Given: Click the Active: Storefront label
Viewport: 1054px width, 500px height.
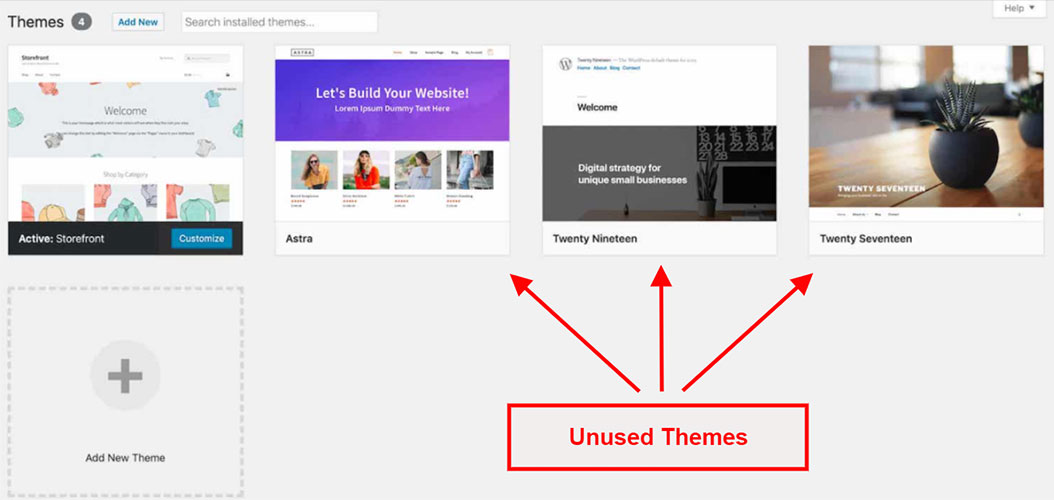Looking at the screenshot, I should pyautogui.click(x=61, y=239).
